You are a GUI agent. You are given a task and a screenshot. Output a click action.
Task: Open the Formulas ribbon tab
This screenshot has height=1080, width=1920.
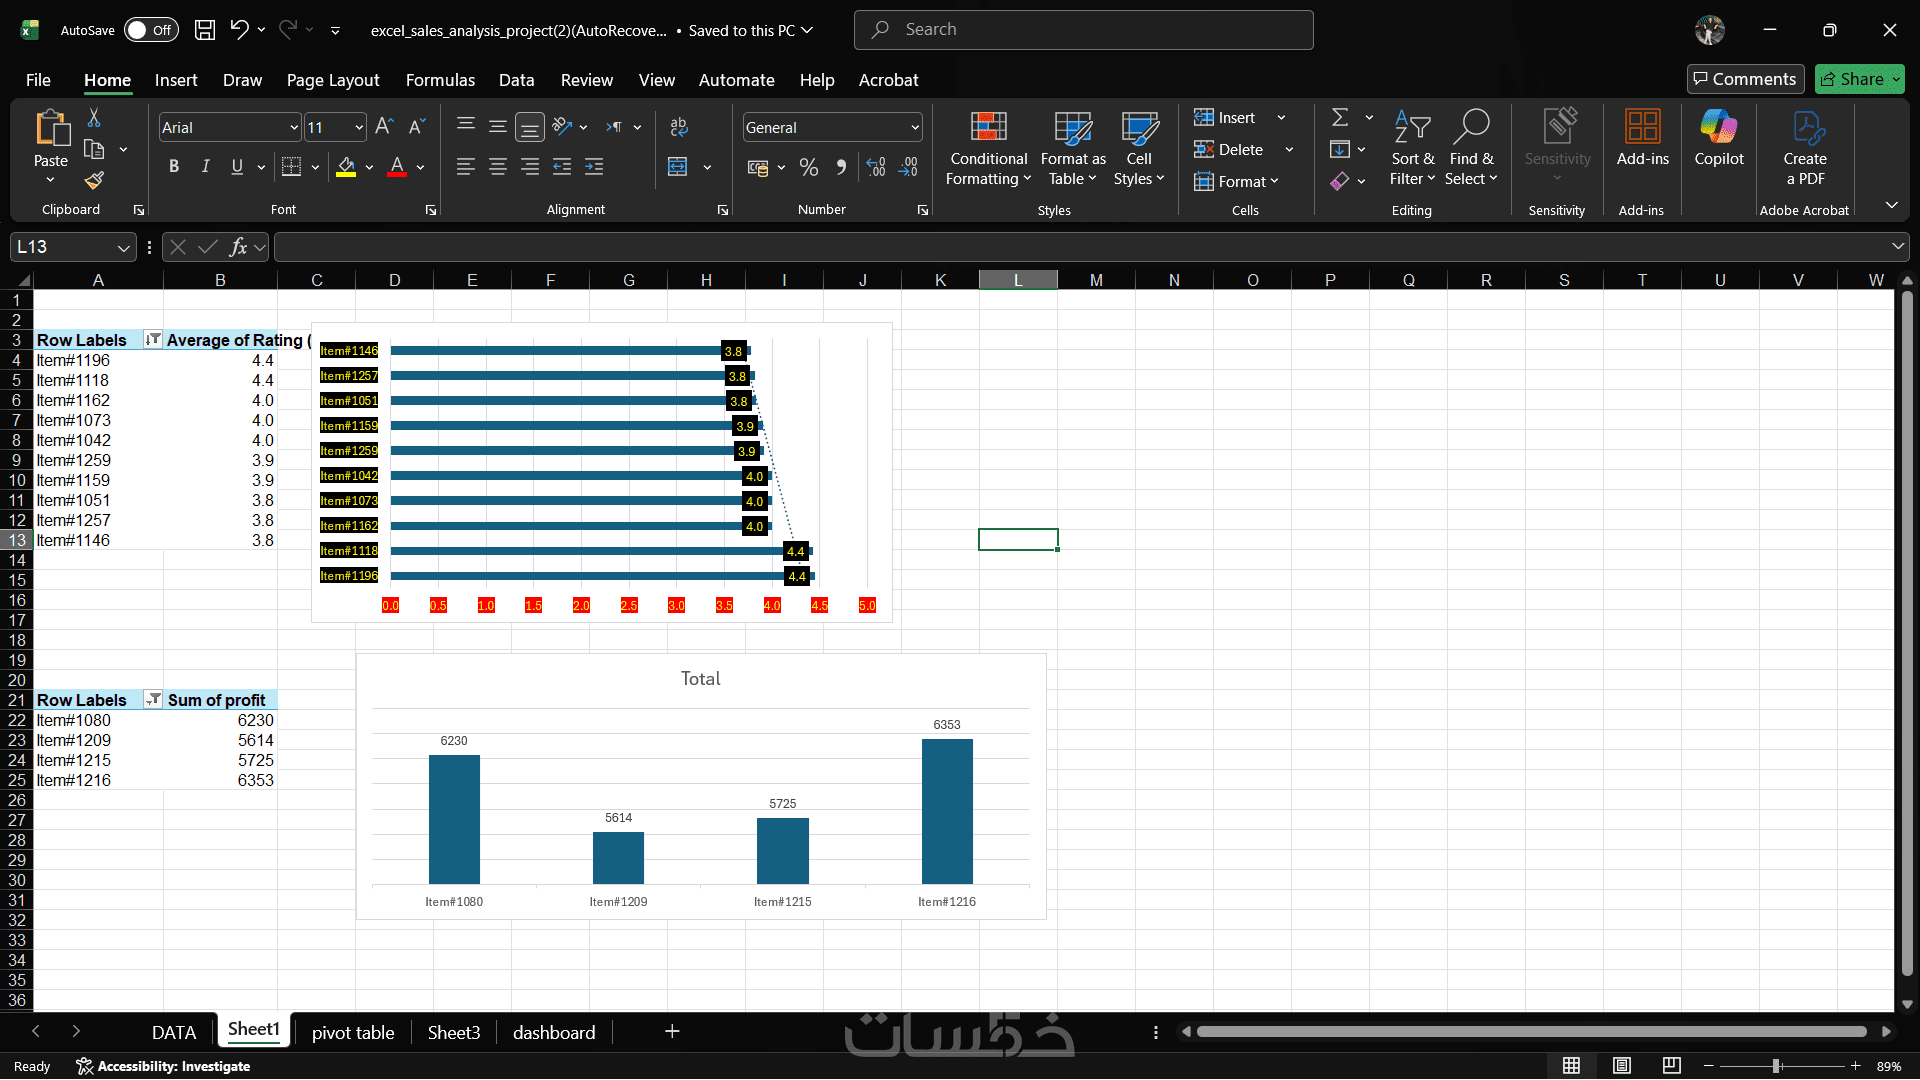(440, 80)
